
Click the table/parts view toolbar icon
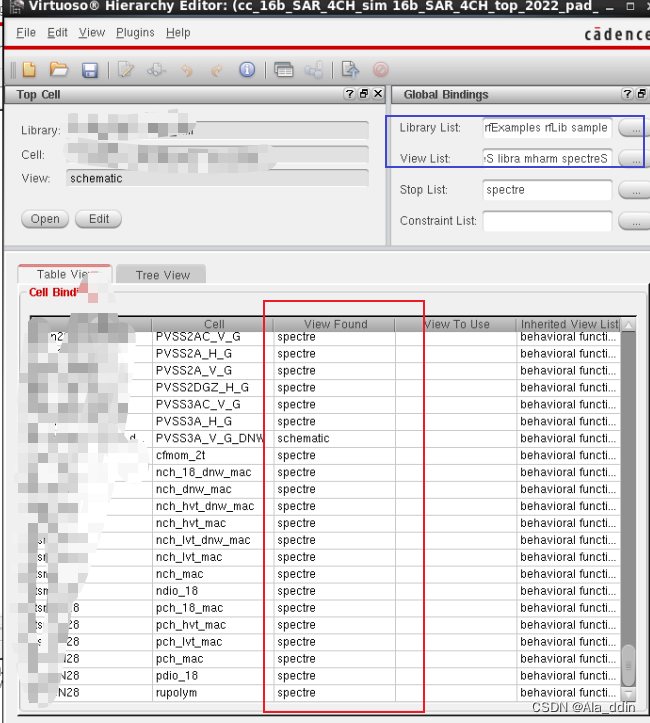coord(284,70)
